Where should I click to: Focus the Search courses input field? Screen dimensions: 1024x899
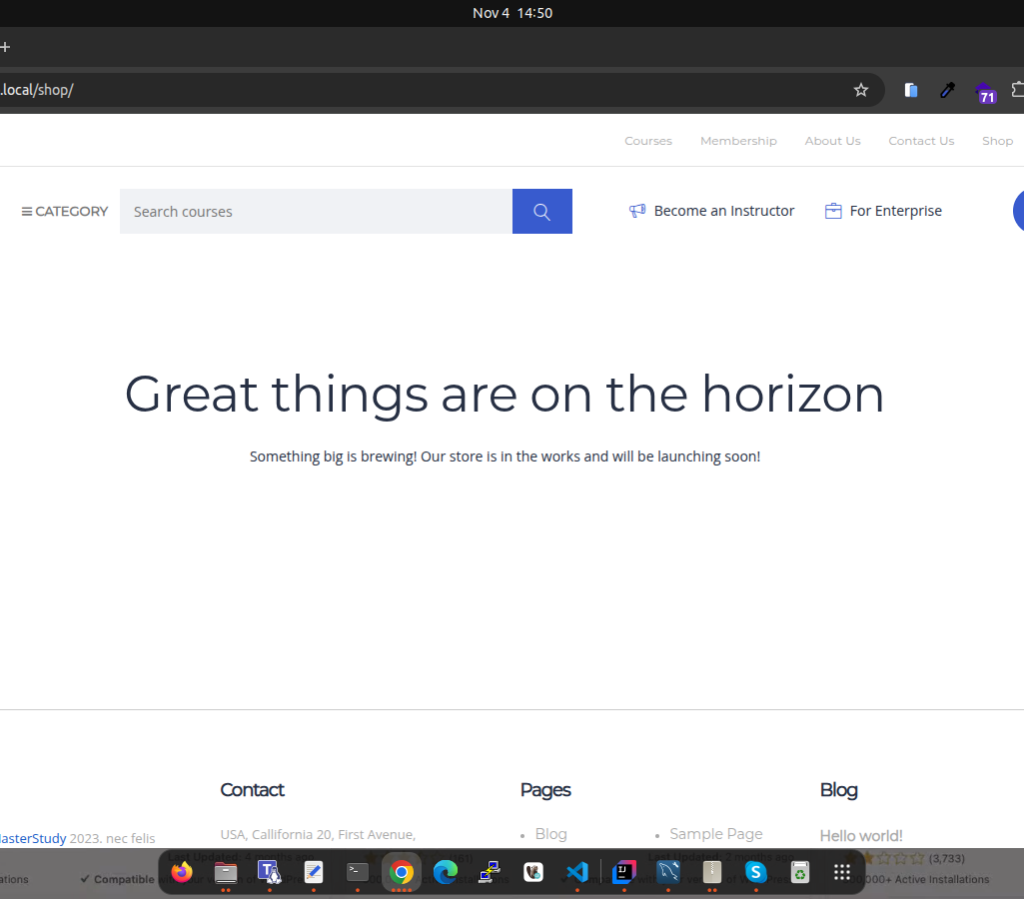point(315,211)
